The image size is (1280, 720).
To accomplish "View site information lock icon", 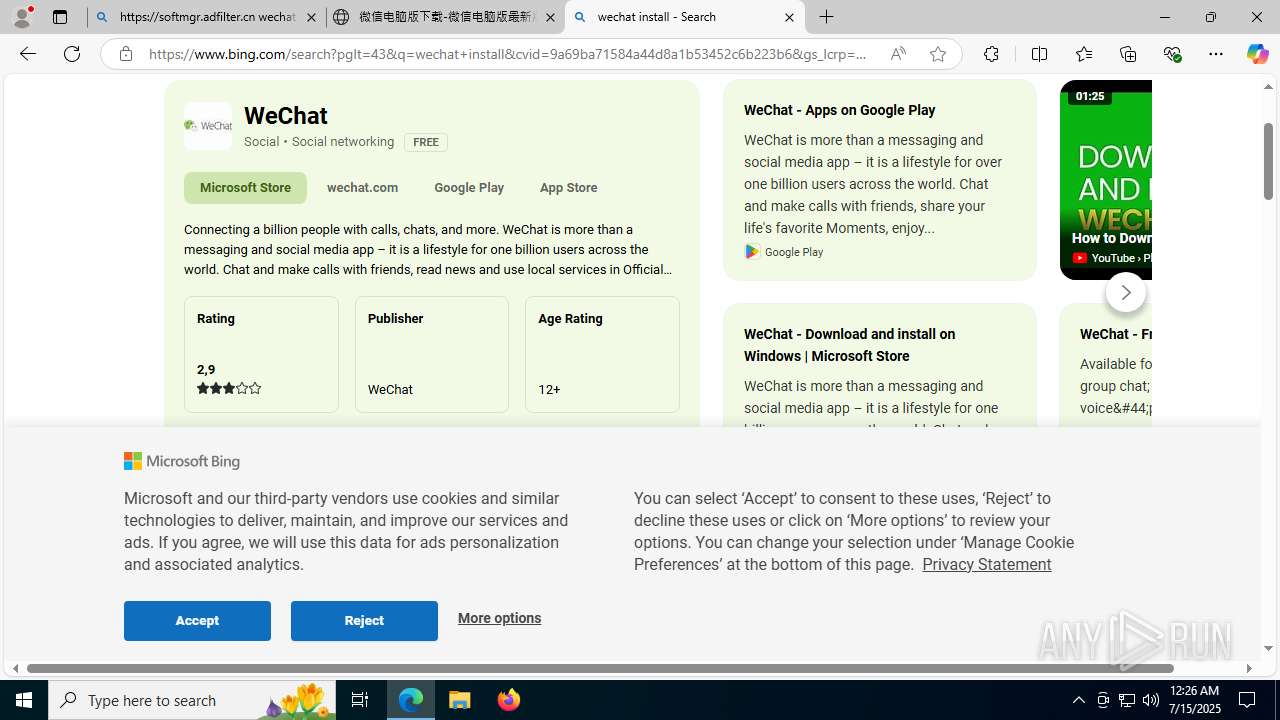I will point(125,54).
